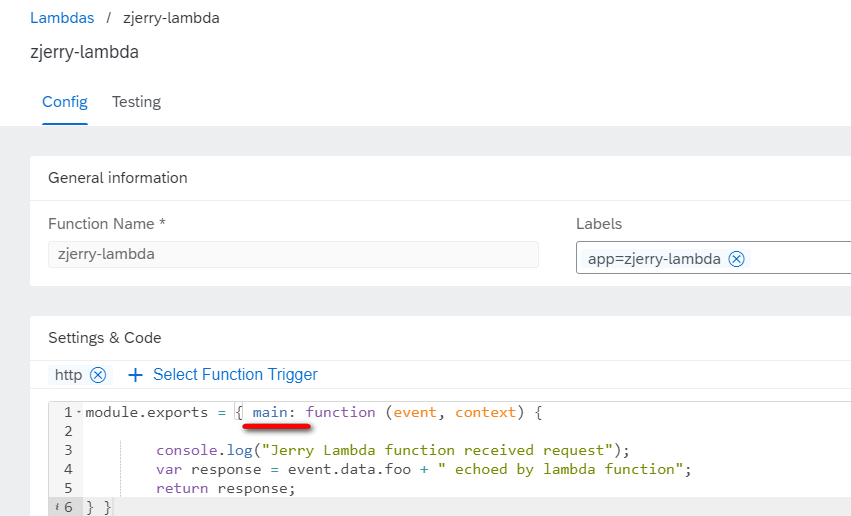Switch to the Testing tab
Screen dimensions: 851x516
point(136,102)
